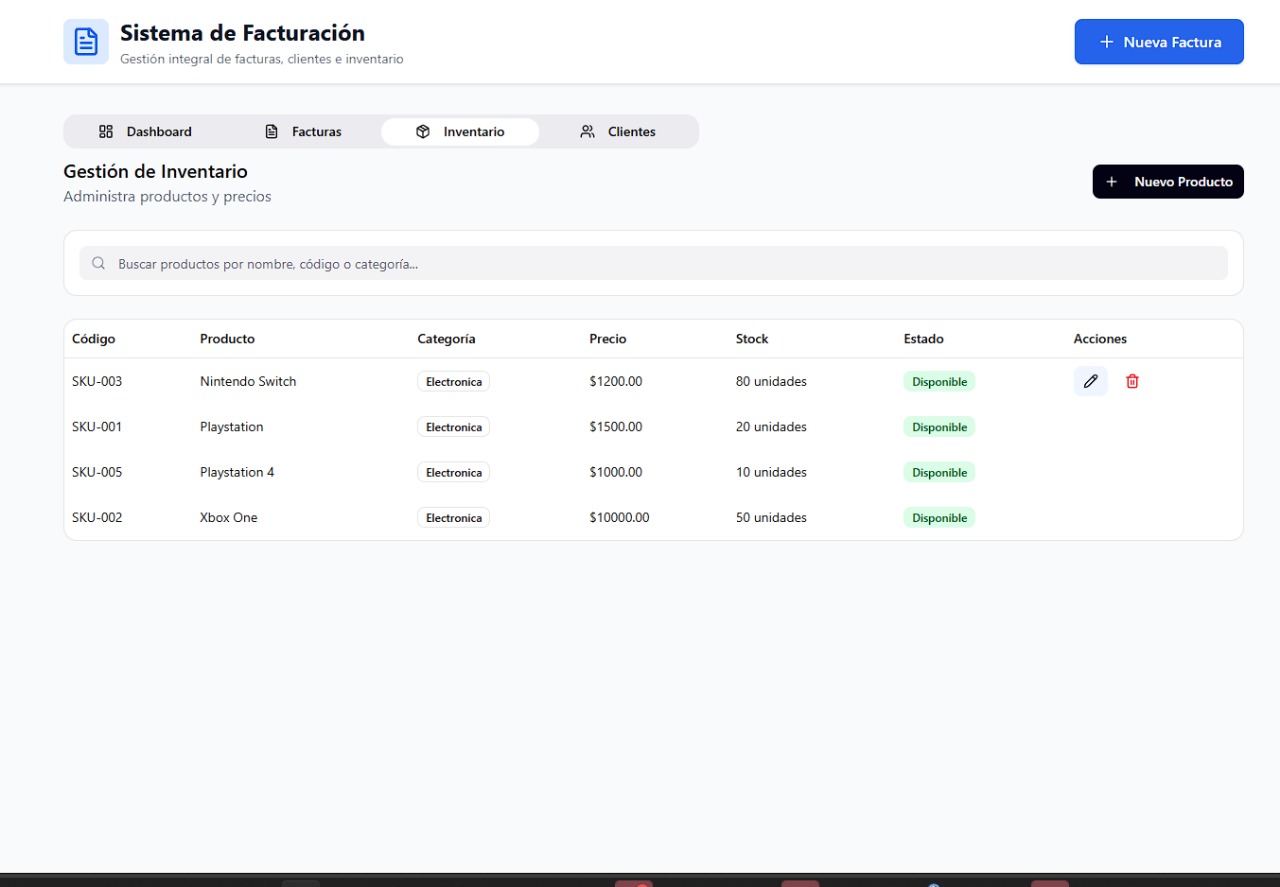
Task: Click the red trash delete icon
Action: pos(1132,381)
